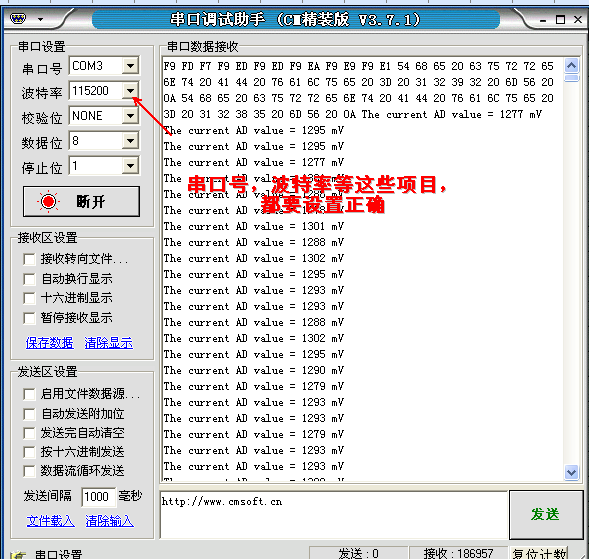Enable 接收转向文件 checkbox
The height and width of the screenshot is (559, 589).
[x=29, y=259]
